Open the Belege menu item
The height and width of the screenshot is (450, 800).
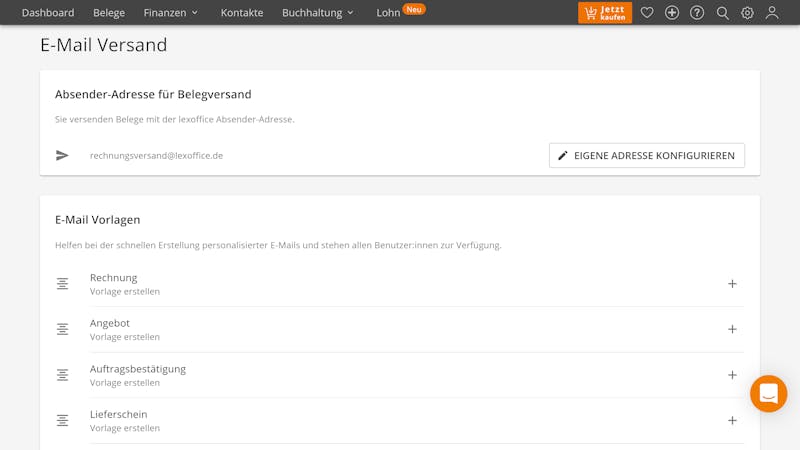[109, 13]
